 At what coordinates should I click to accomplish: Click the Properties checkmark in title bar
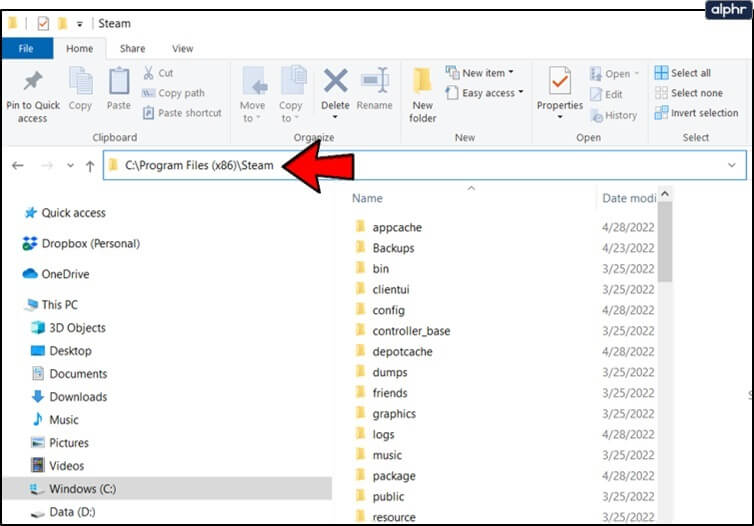coord(43,23)
